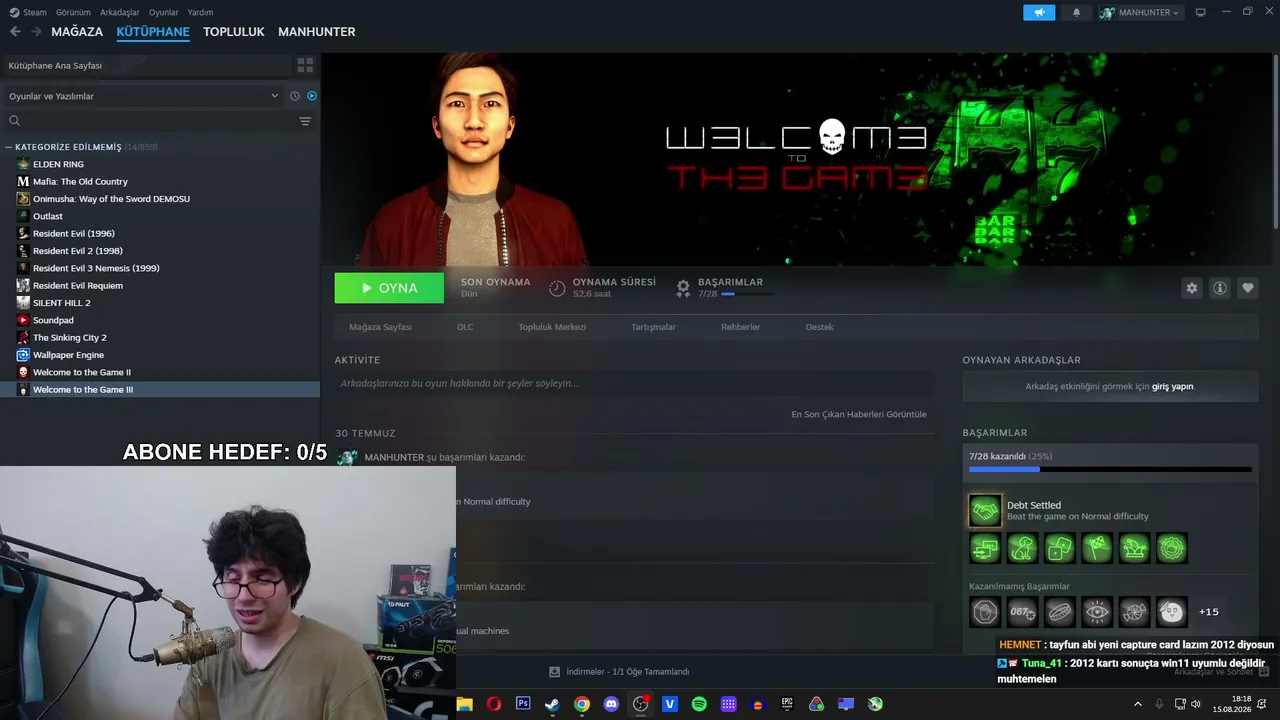
Task: Open the Oyunlar ve Yazılımlar dropdown
Action: tap(144, 96)
